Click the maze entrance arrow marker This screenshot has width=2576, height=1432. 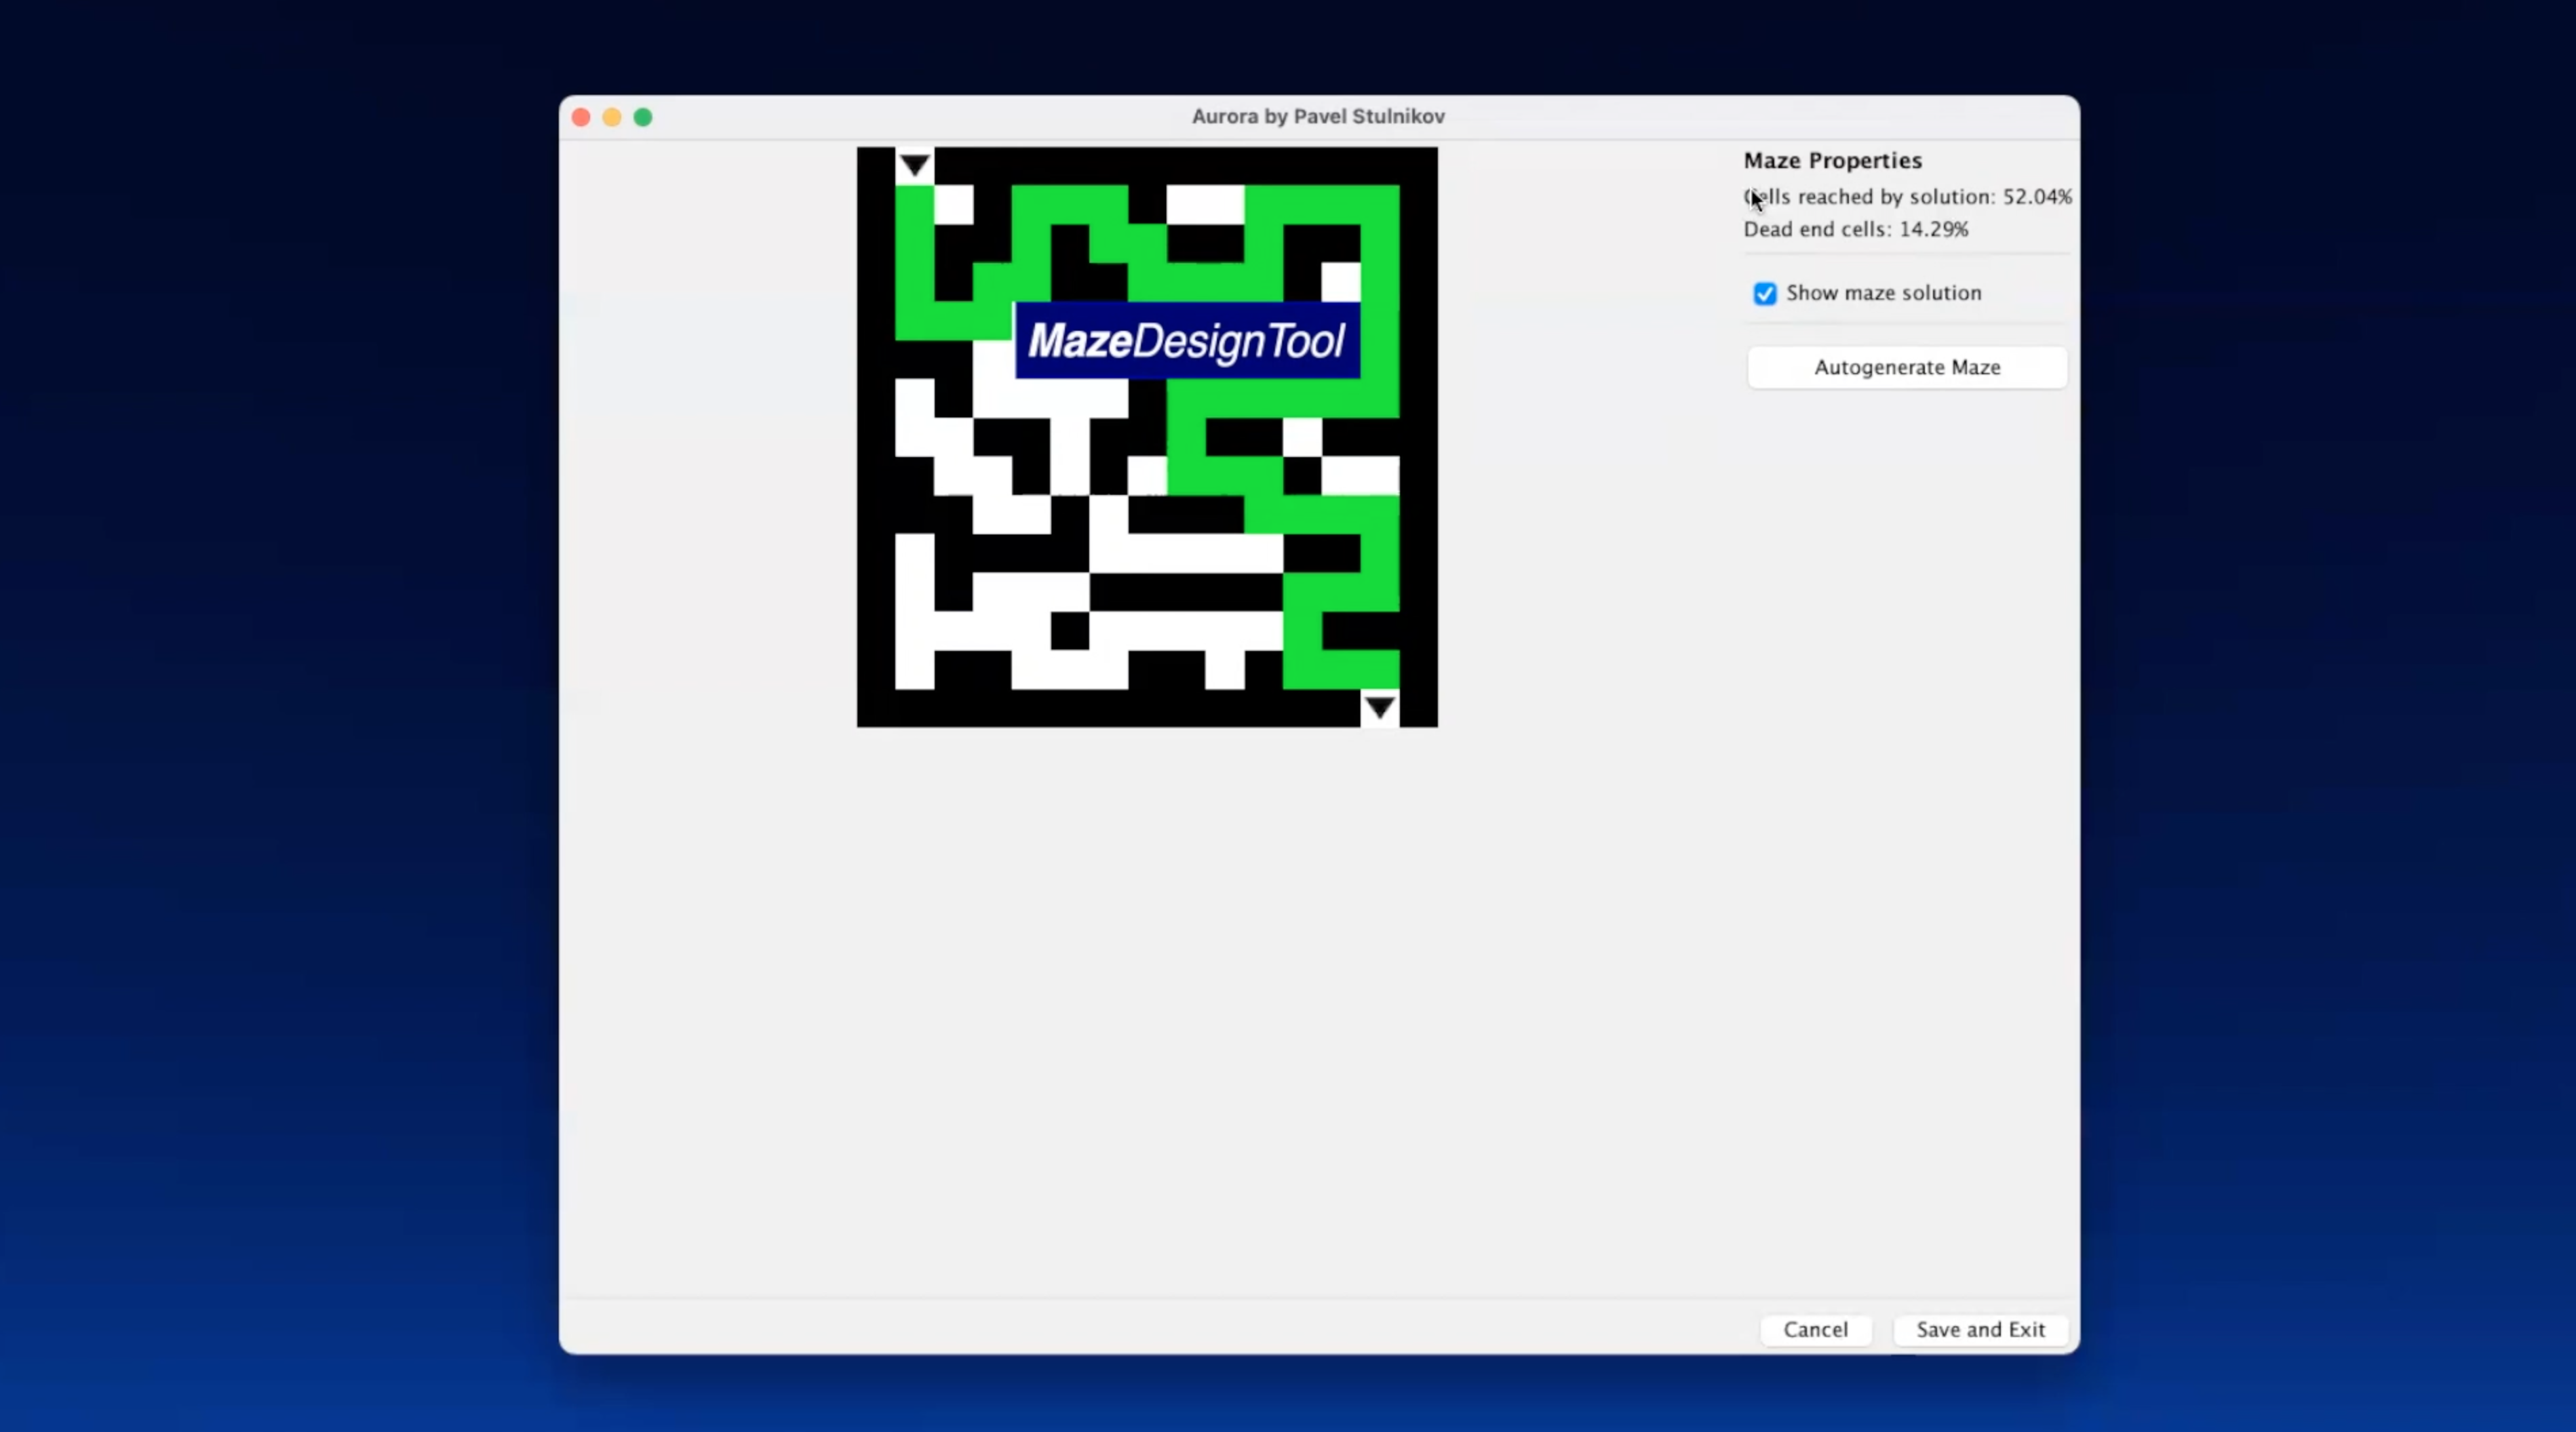tap(914, 166)
